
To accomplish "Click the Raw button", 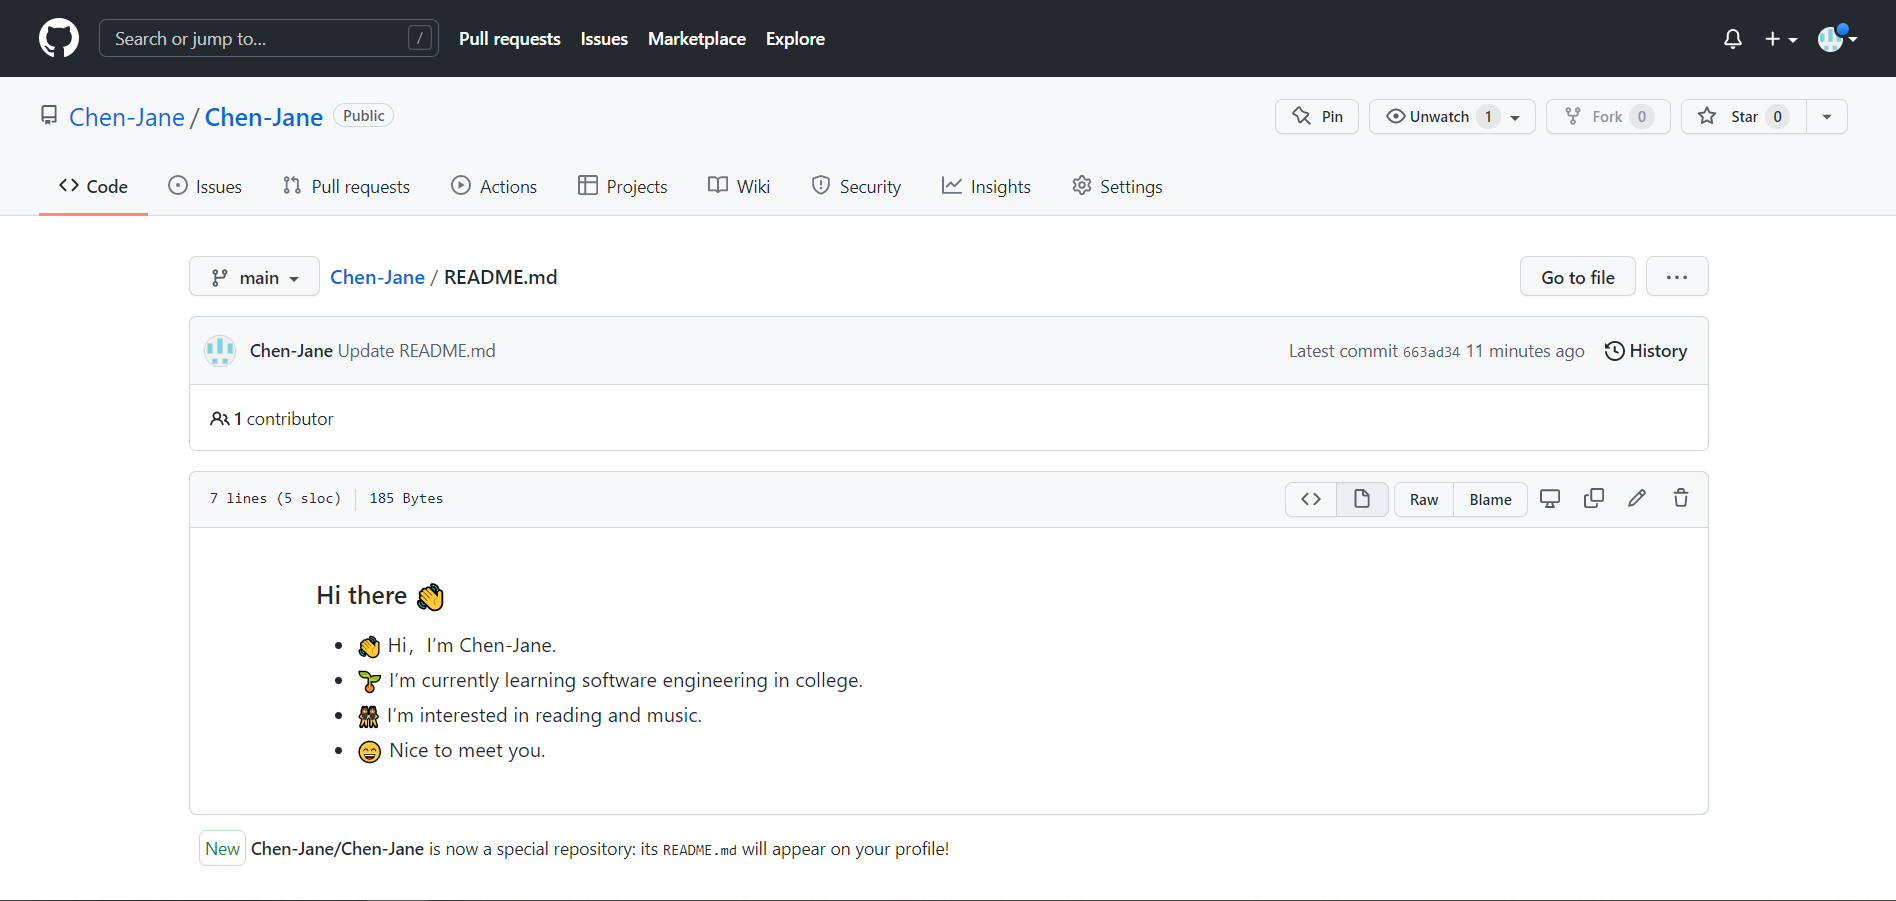I will click(1424, 499).
